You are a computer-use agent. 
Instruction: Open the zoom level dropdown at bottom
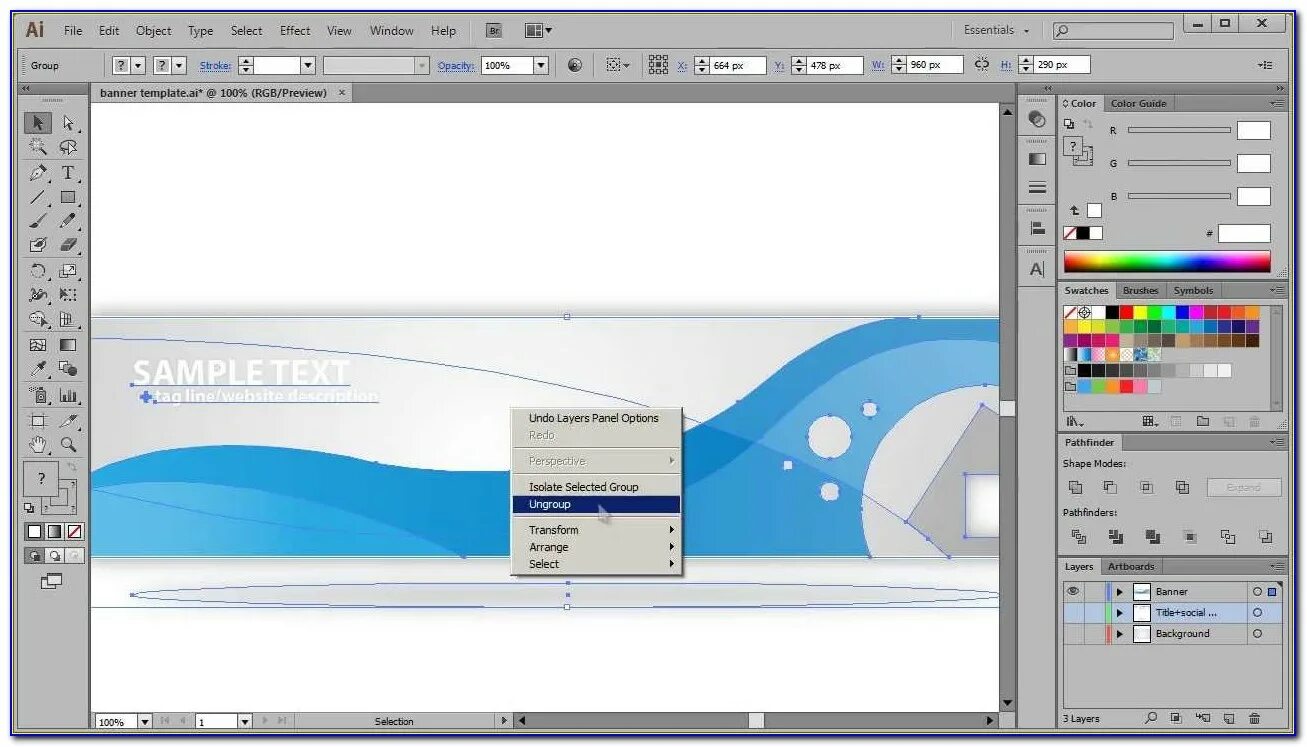pyautogui.click(x=145, y=721)
